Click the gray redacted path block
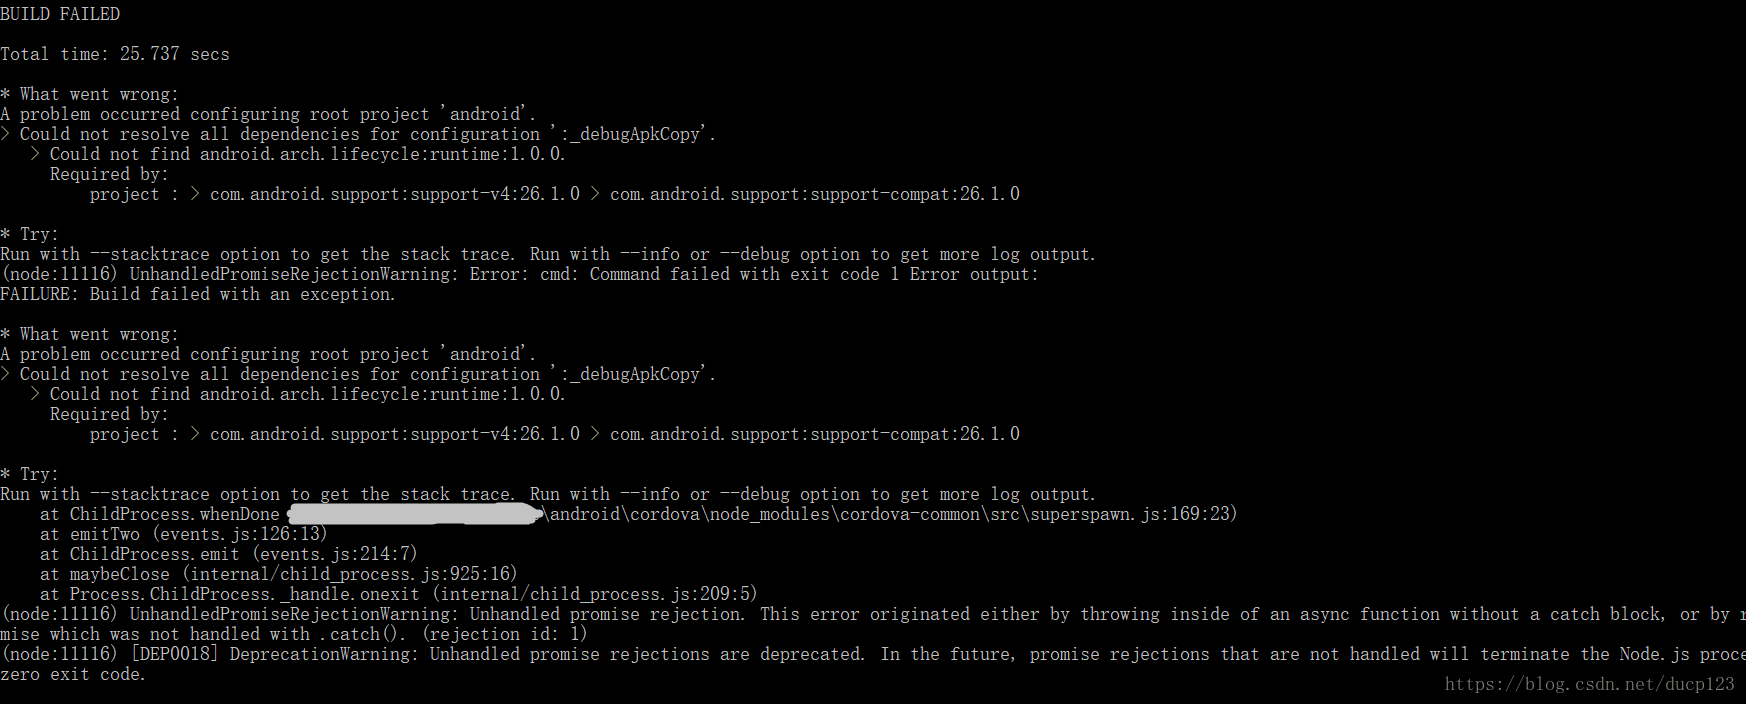The image size is (1746, 704). click(415, 514)
